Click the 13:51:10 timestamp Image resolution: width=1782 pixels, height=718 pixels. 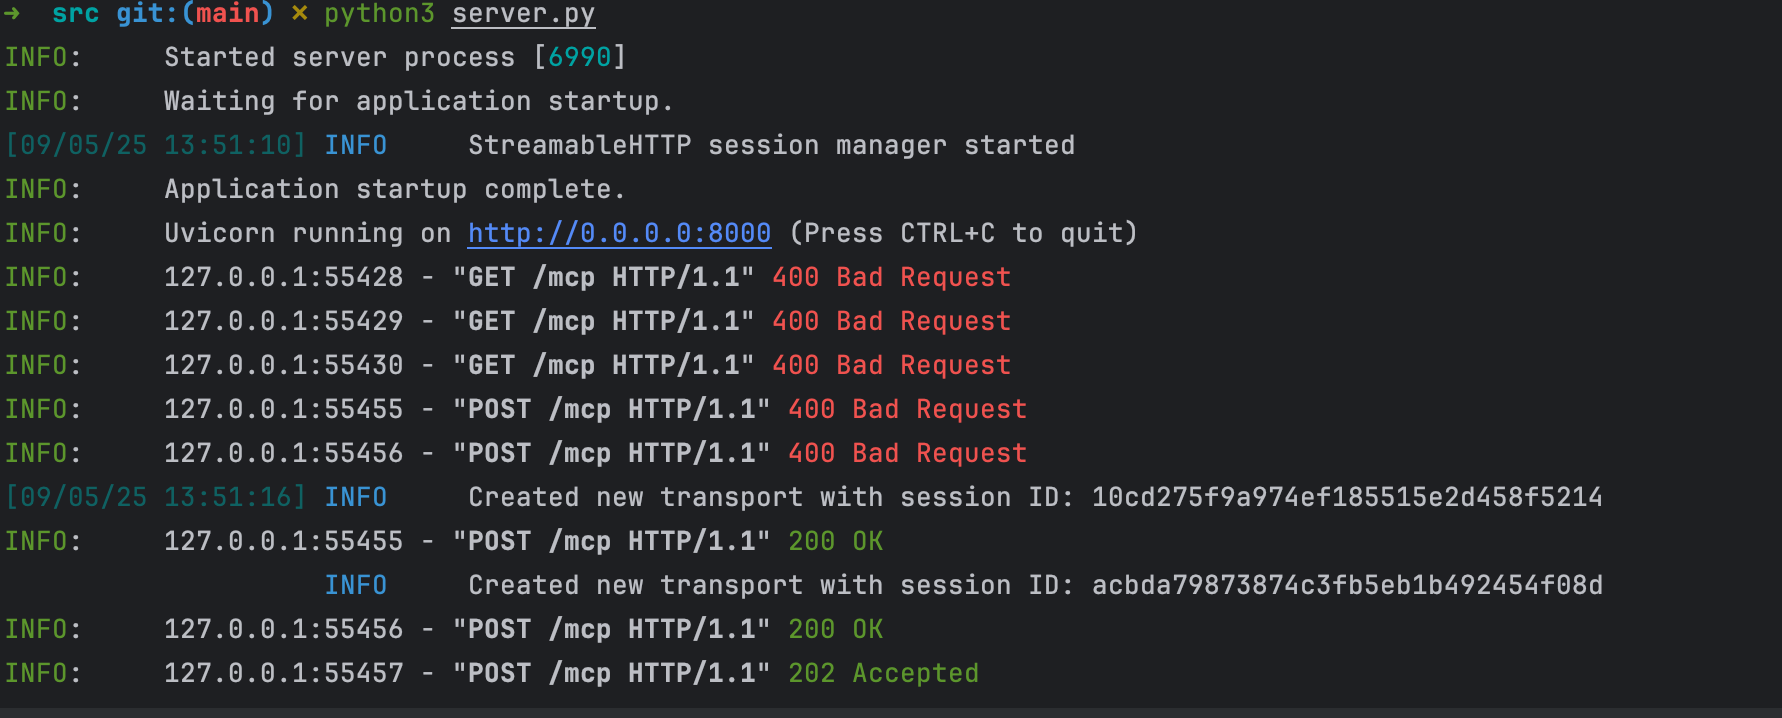227,145
